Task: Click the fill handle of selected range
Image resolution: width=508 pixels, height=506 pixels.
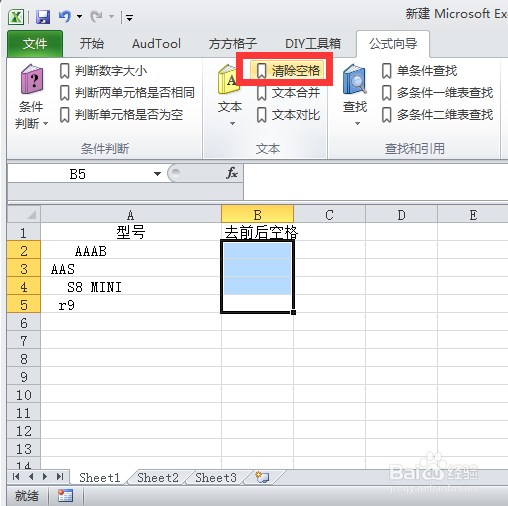Action: click(x=293, y=312)
